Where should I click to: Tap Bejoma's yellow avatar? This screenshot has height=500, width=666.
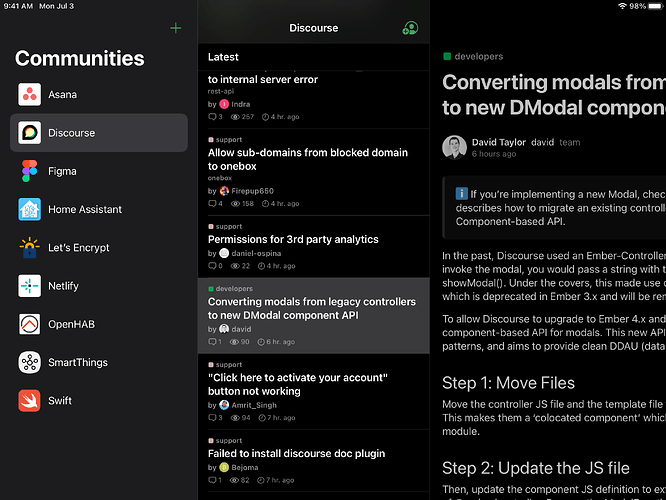click(224, 467)
